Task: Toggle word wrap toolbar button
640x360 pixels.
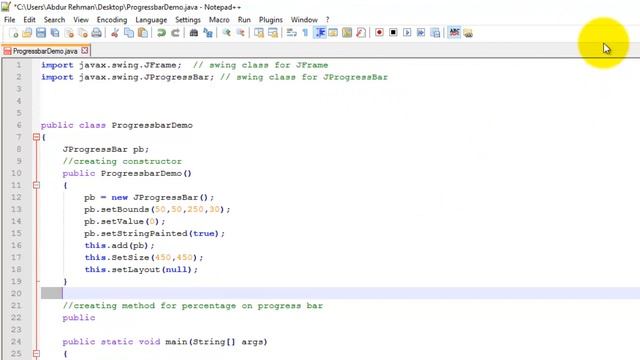Action: [x=291, y=33]
